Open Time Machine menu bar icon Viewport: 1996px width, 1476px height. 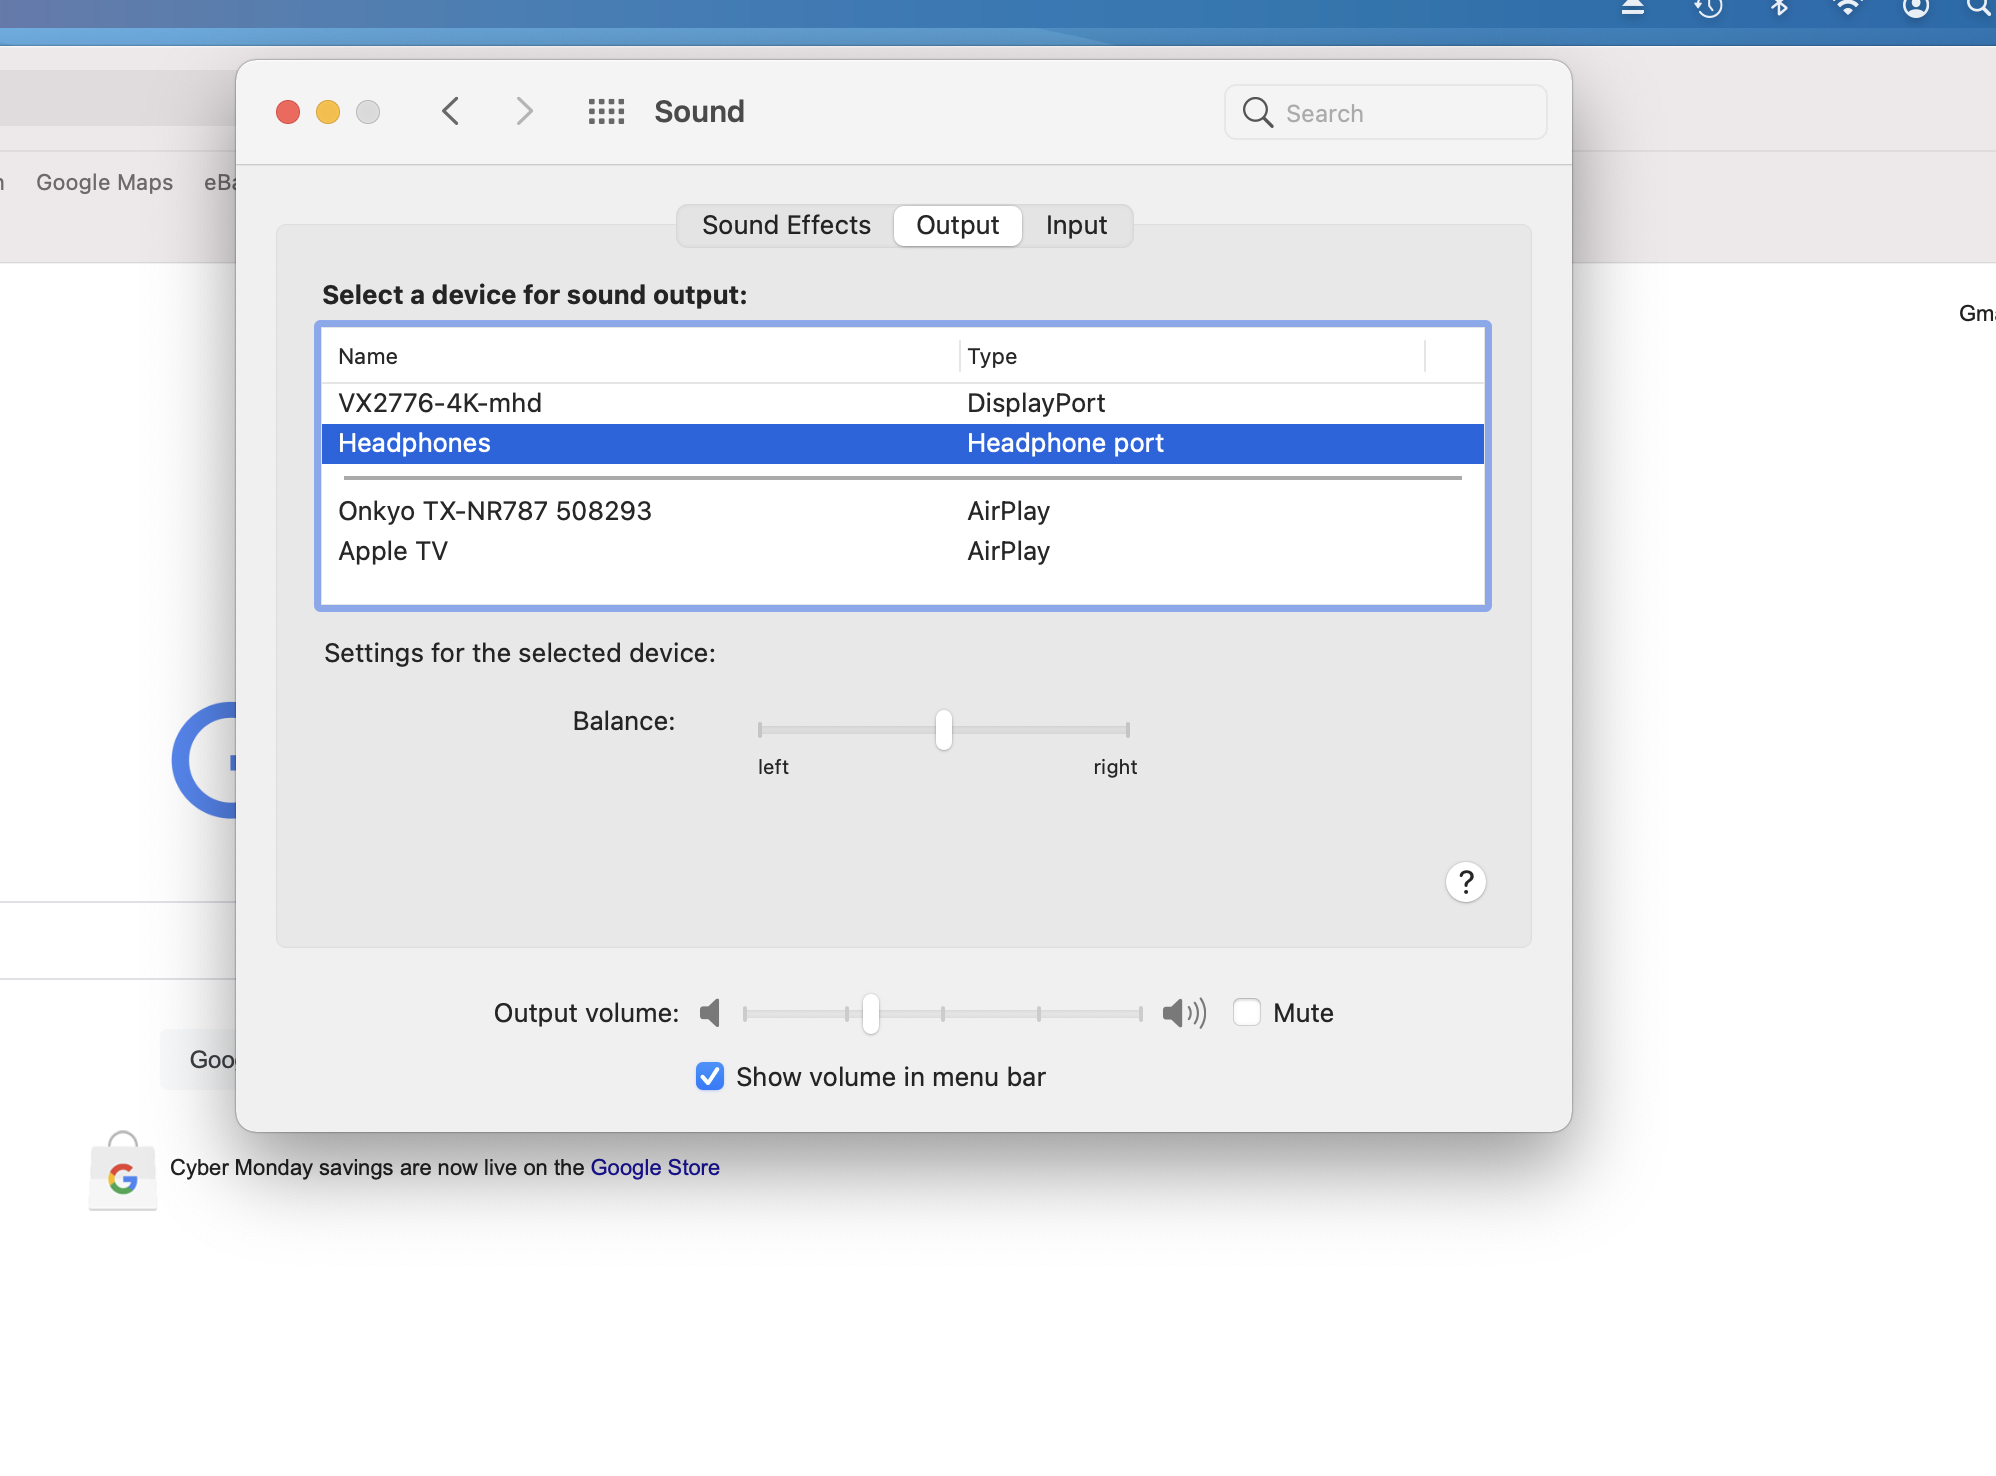click(x=1708, y=8)
